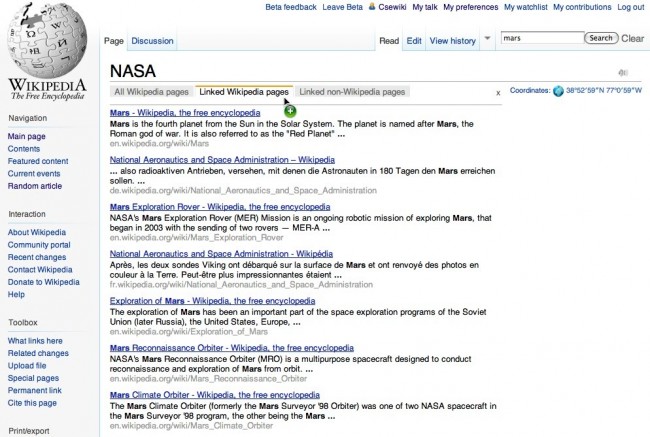Open Mars - Wikipedia search result
This screenshot has height=437, width=650.
[x=185, y=113]
